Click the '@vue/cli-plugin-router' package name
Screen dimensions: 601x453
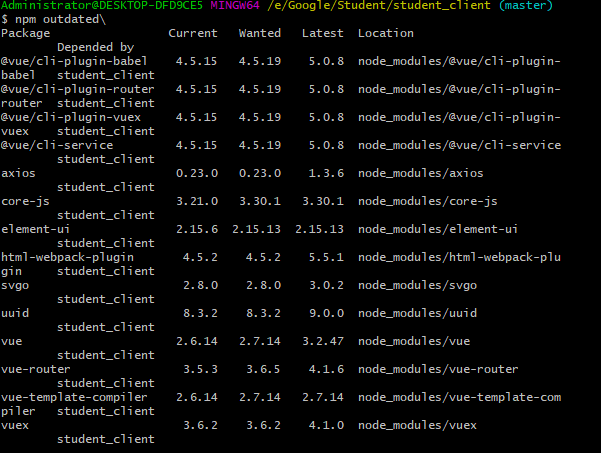77,89
